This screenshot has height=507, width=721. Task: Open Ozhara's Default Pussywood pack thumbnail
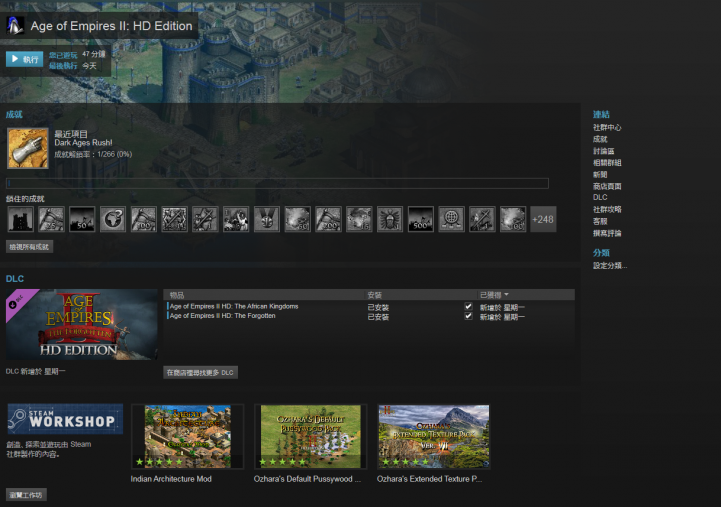311,437
